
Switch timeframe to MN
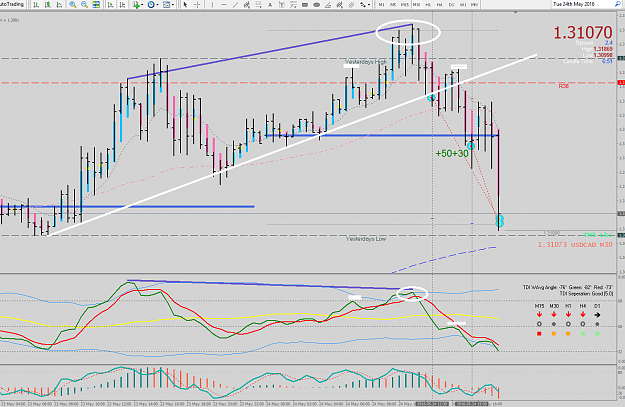(475, 5)
